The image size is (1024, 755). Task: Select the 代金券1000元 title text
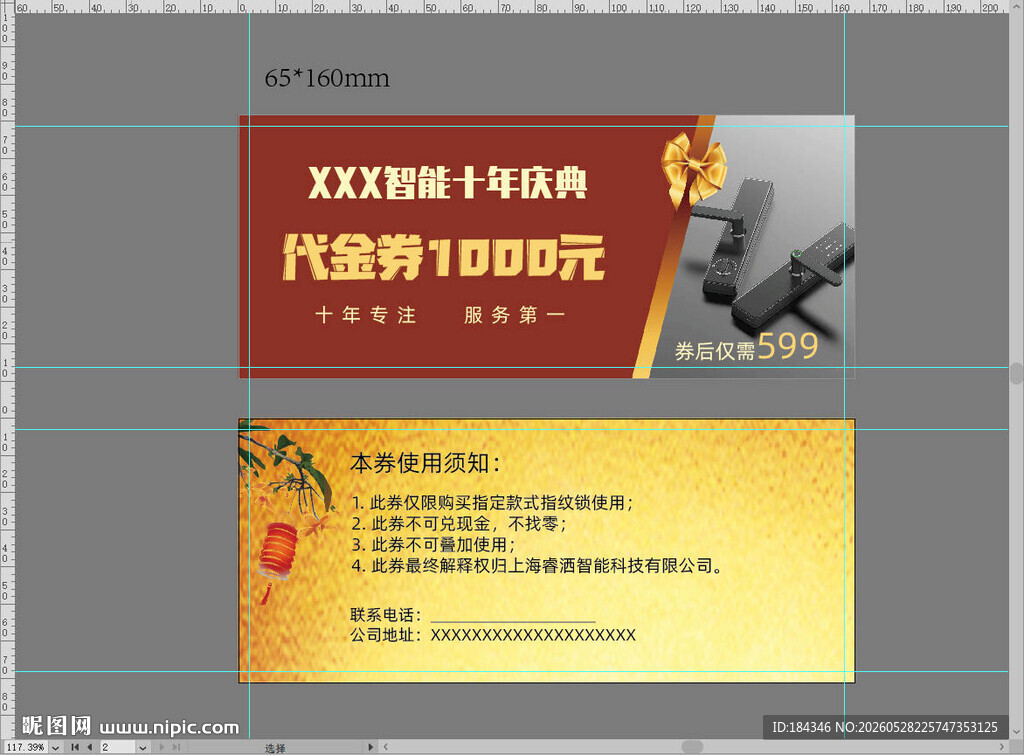coord(444,257)
